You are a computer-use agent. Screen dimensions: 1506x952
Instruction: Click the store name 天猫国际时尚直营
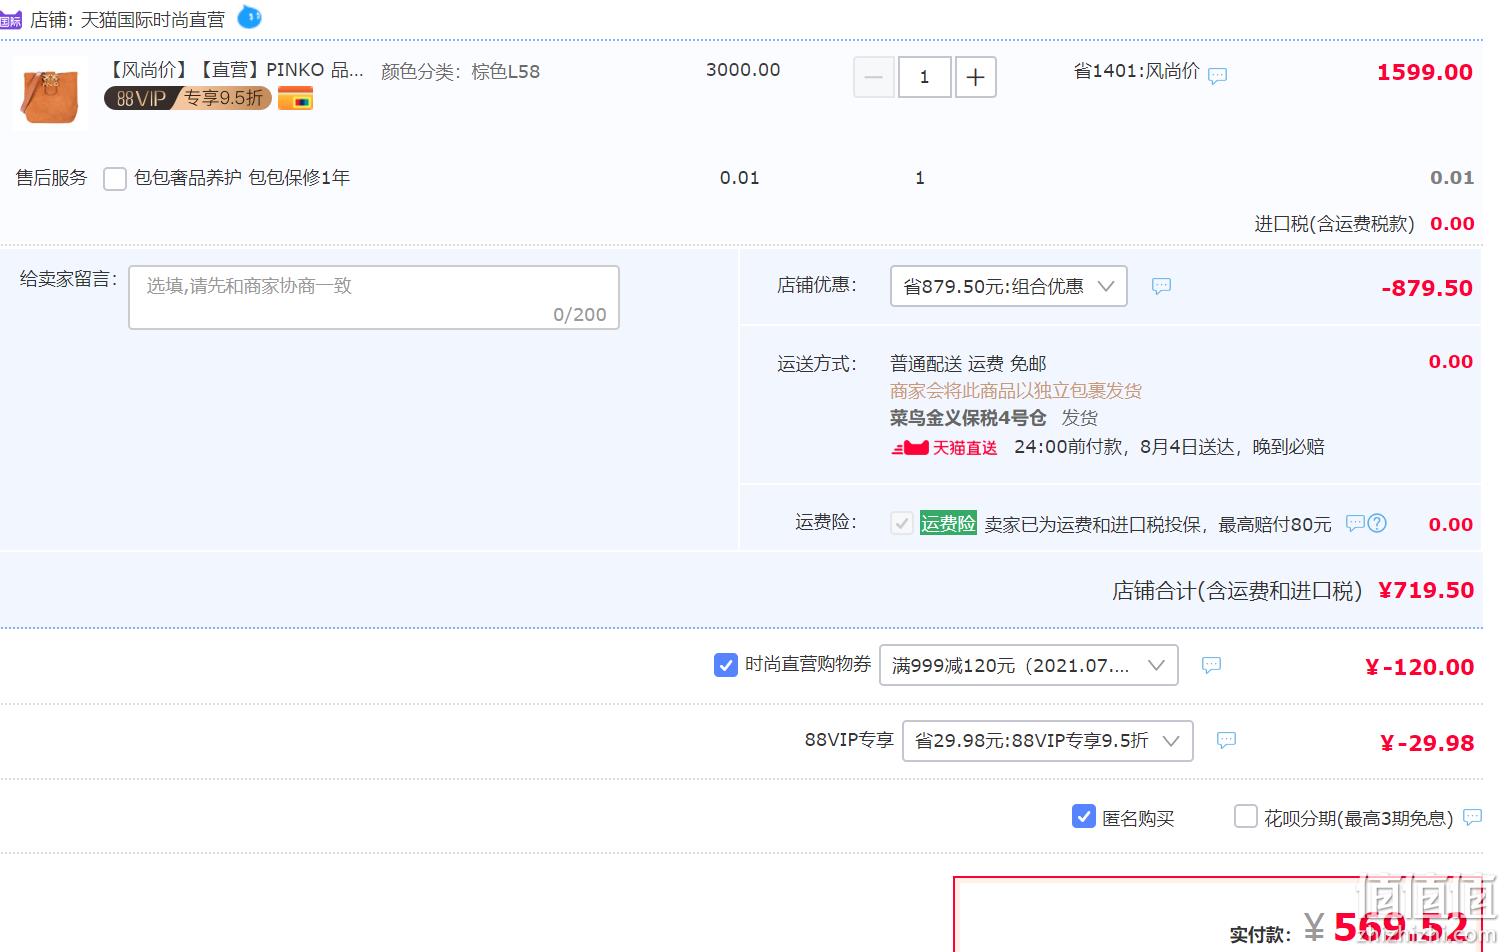coord(153,19)
